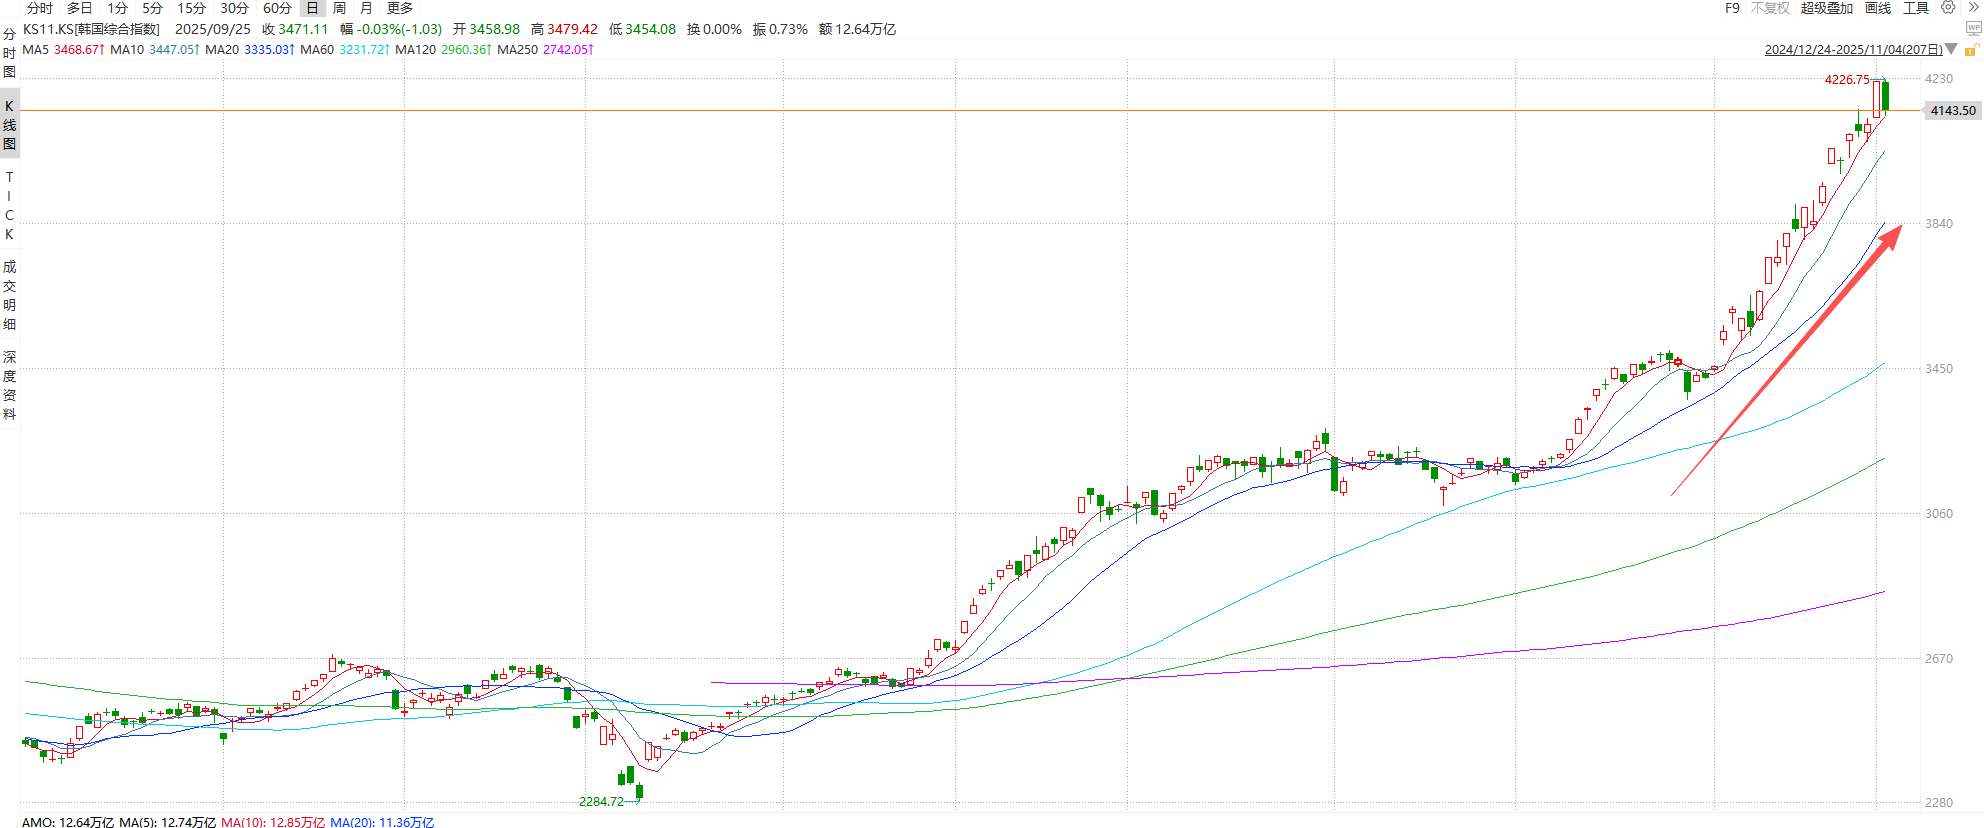The image size is (1984, 828).
Task: Select the 30分 period tab
Action: click(234, 8)
